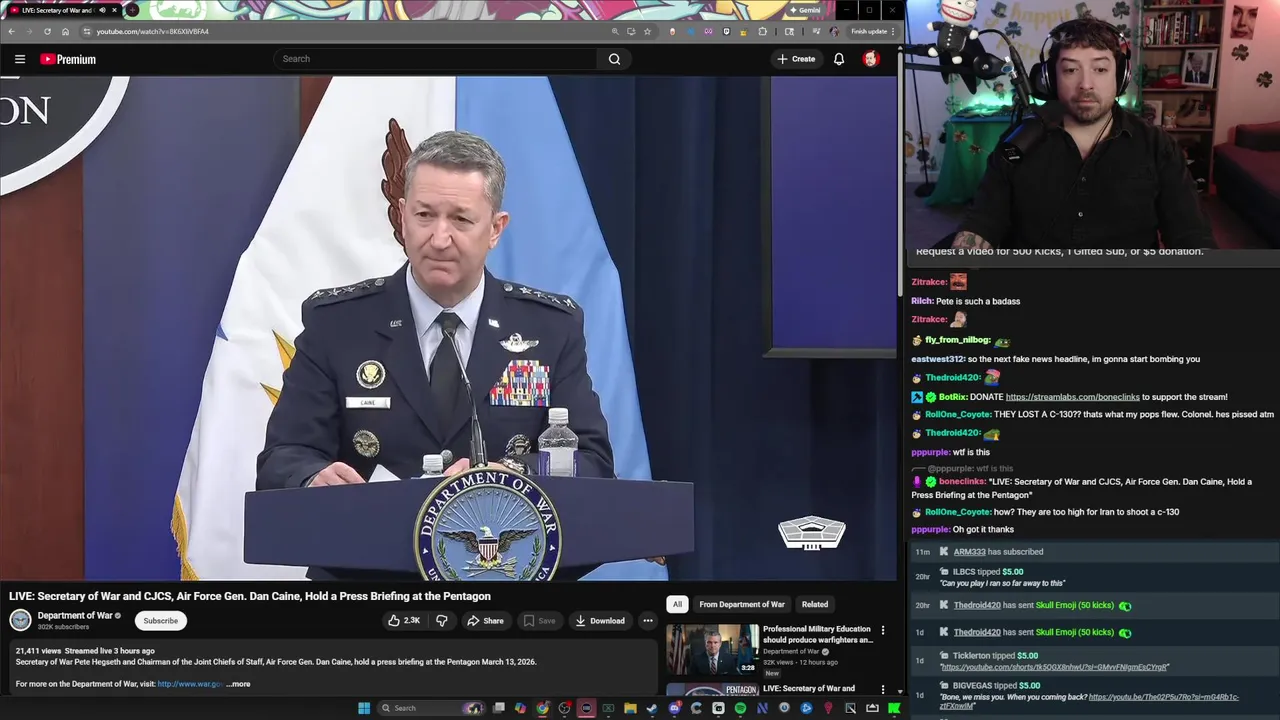Image resolution: width=1280 pixels, height=720 pixels.
Task: Open Professional Military Education video title
Action: (817, 634)
